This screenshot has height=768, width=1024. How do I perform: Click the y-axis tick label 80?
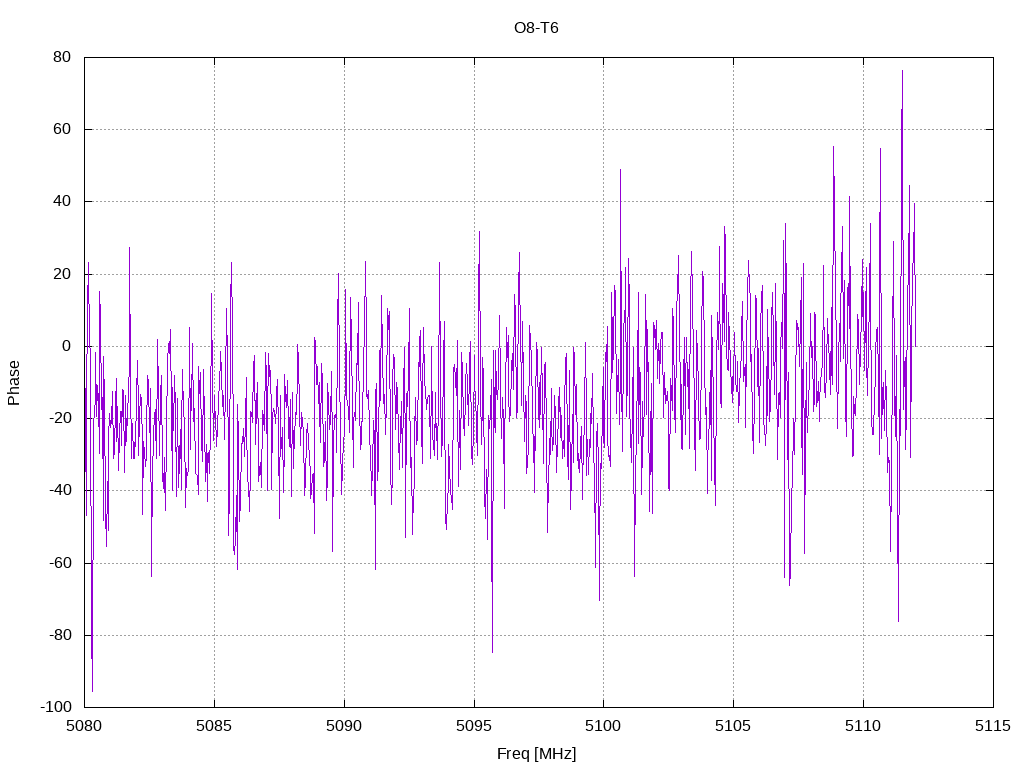pos(62,57)
